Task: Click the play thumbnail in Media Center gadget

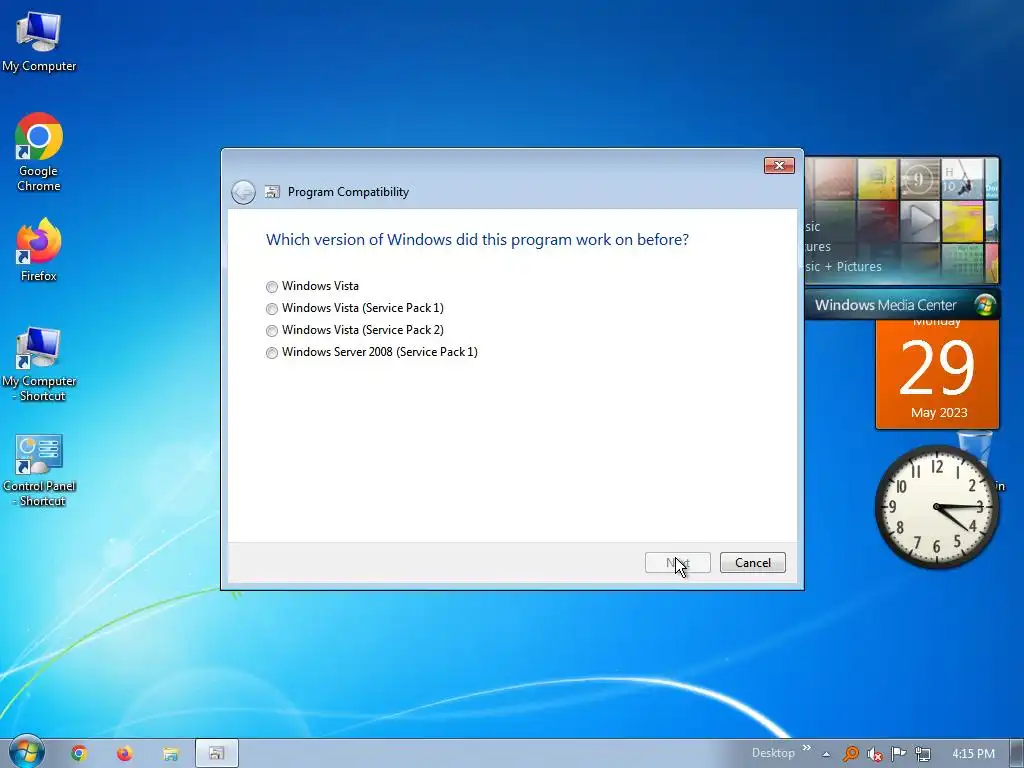Action: [x=920, y=221]
